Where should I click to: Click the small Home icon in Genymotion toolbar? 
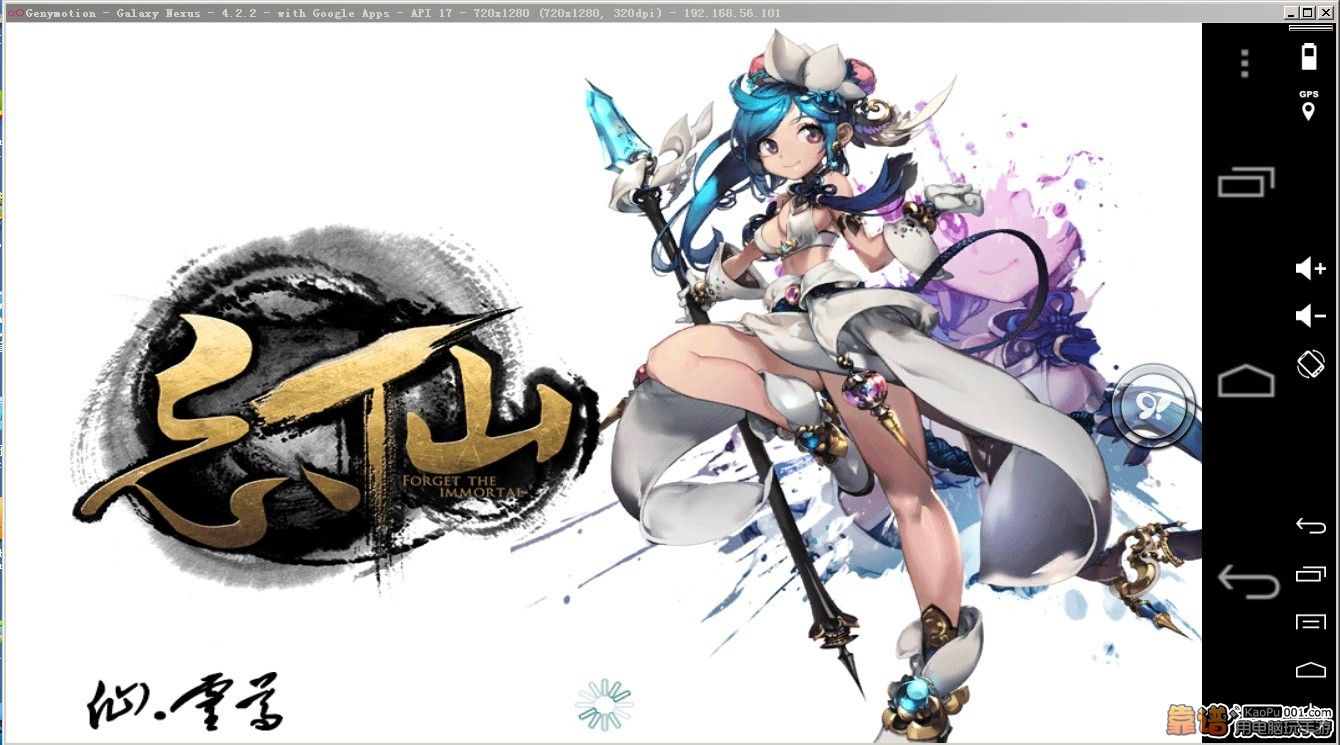click(x=1310, y=670)
